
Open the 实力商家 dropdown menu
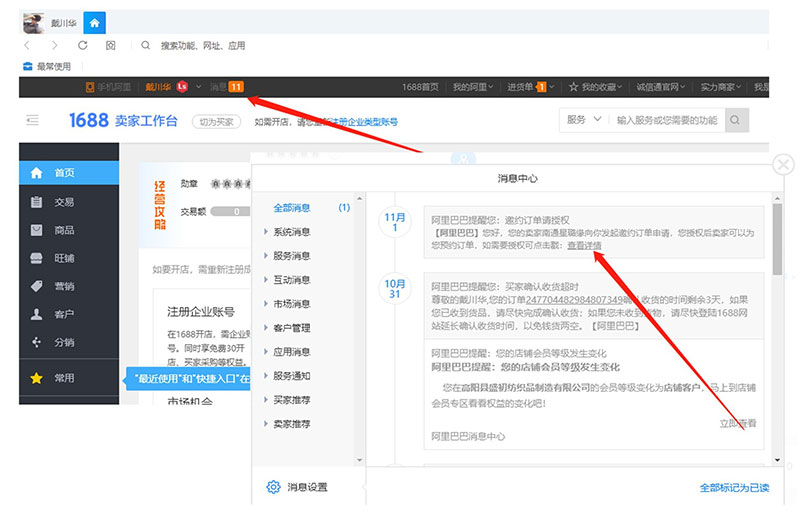pos(720,87)
